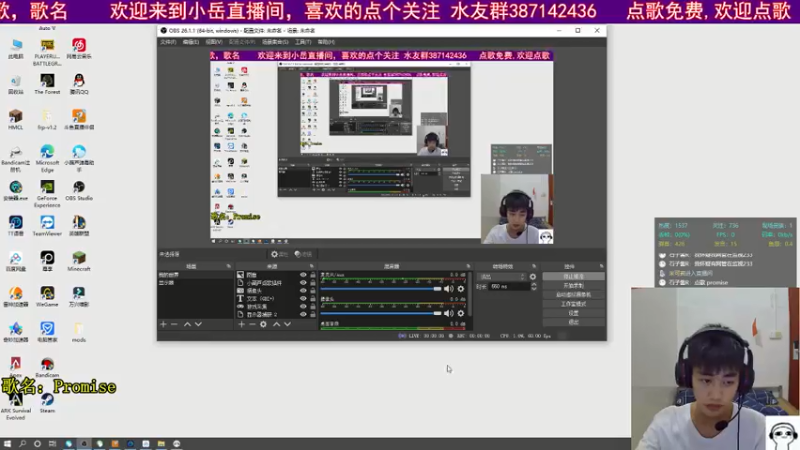Remove the selected source with the minus icon
800x450 pixels.
(x=252, y=324)
